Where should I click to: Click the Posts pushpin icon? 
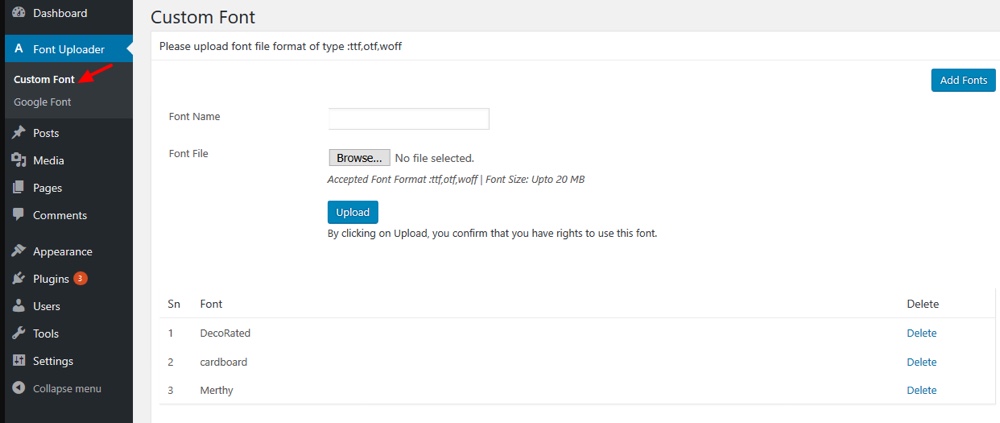(x=18, y=133)
